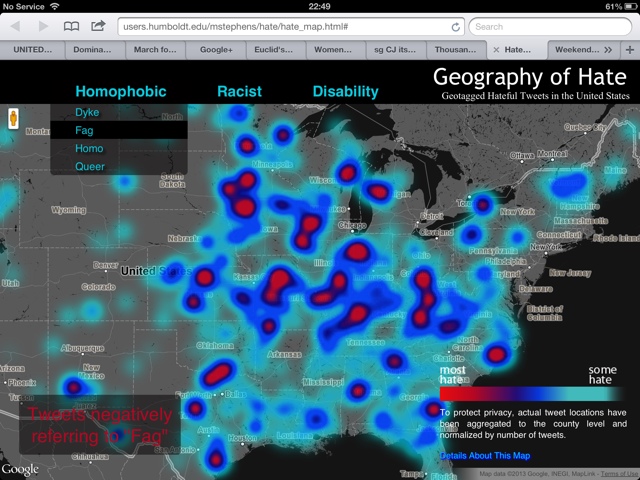
Task: Click the Houston label on map
Action: tap(242, 438)
